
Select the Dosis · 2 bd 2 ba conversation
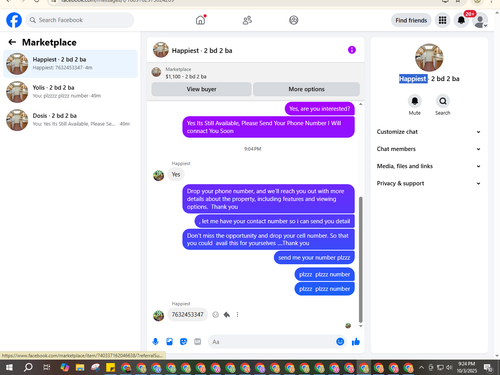[70, 120]
